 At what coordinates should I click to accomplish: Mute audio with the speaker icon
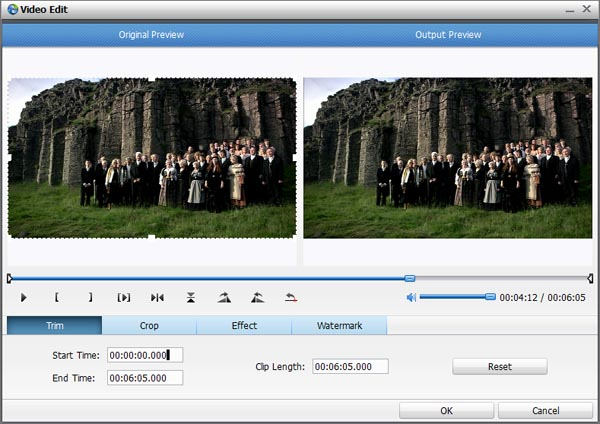(411, 297)
